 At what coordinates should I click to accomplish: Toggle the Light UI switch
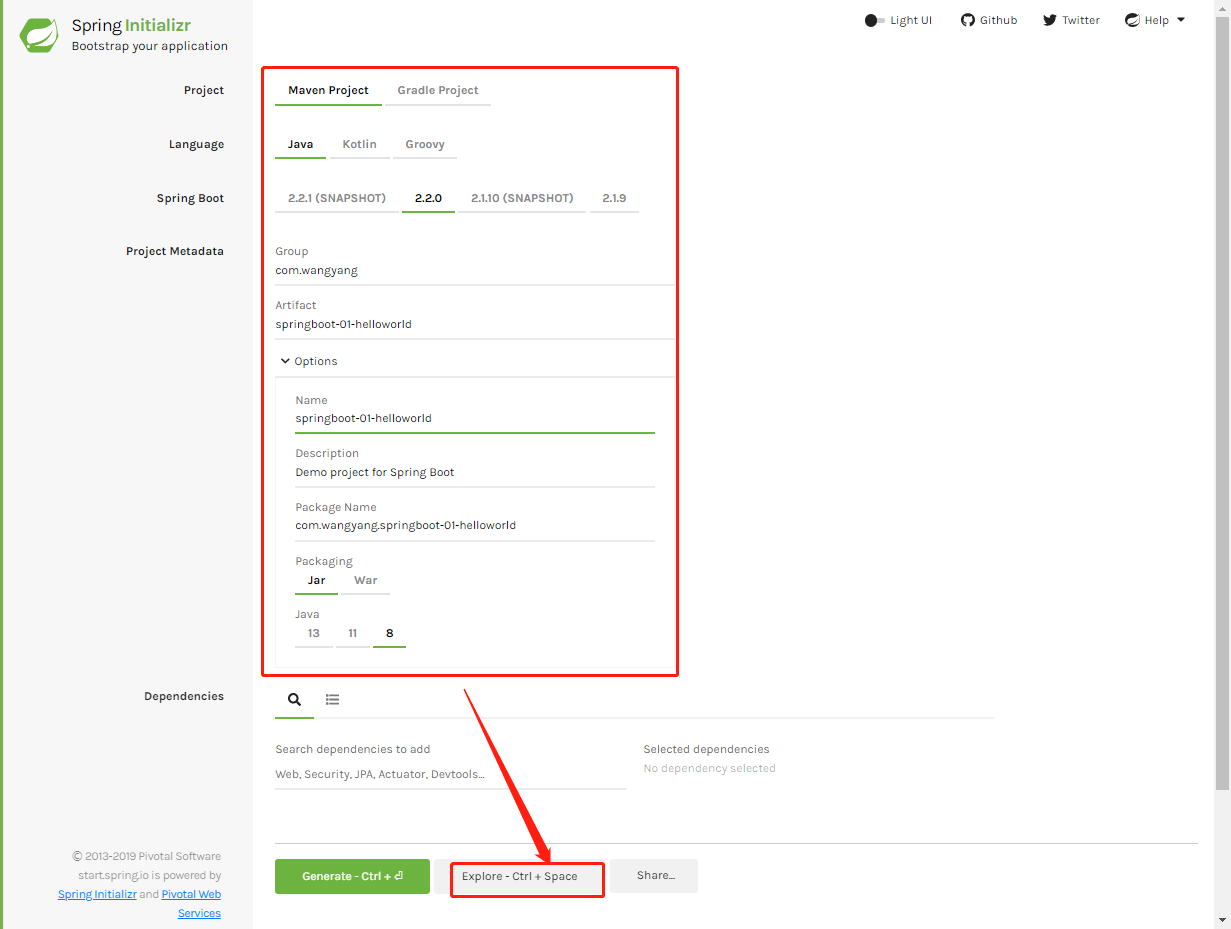[x=876, y=20]
